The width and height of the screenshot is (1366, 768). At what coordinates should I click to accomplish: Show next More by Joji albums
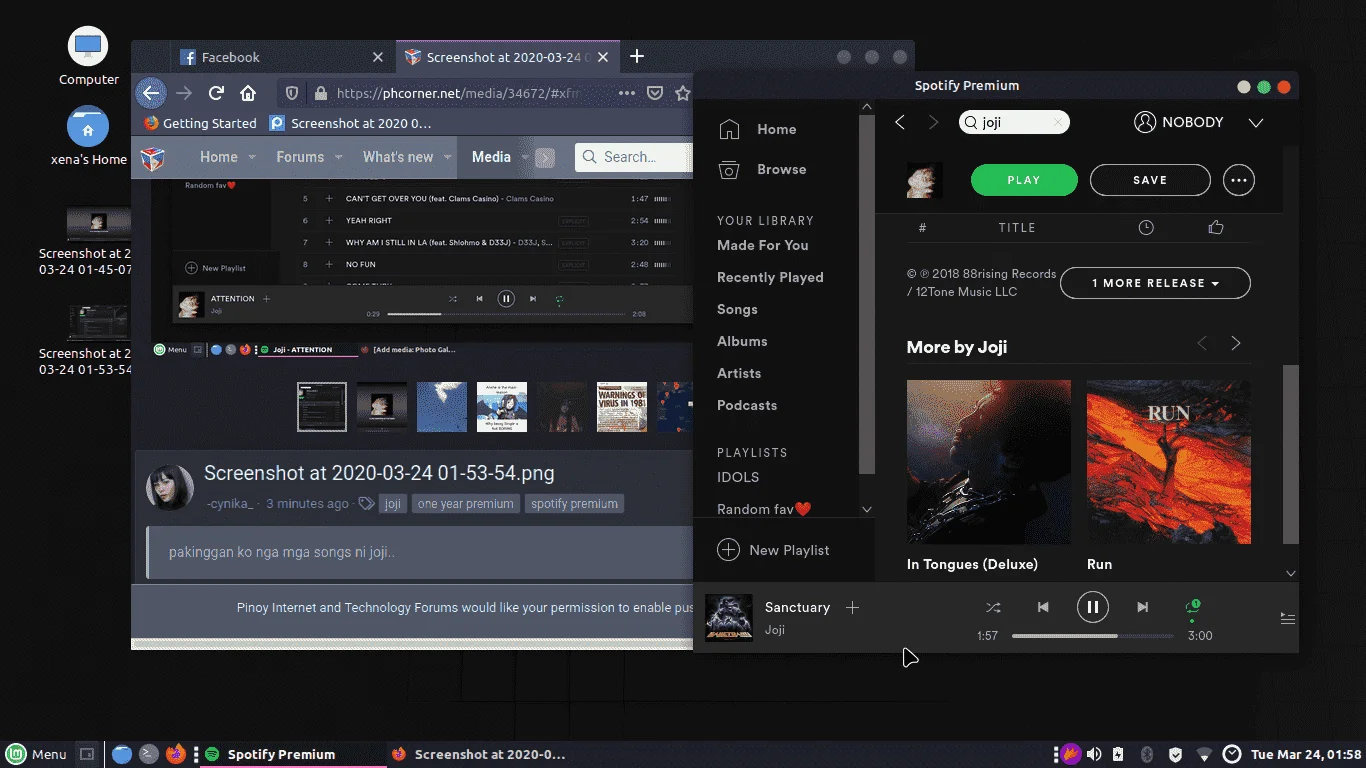pos(1236,343)
